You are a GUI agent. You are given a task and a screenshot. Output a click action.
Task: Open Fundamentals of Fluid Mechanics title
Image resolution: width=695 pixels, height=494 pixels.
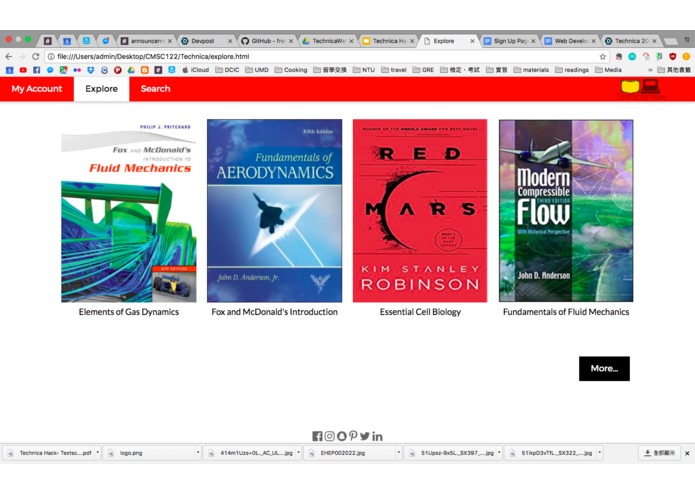coord(566,311)
